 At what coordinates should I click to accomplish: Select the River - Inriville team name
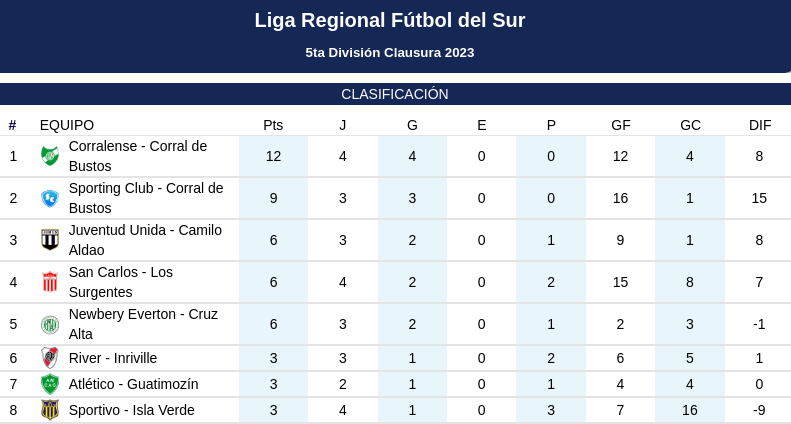[x=113, y=358]
